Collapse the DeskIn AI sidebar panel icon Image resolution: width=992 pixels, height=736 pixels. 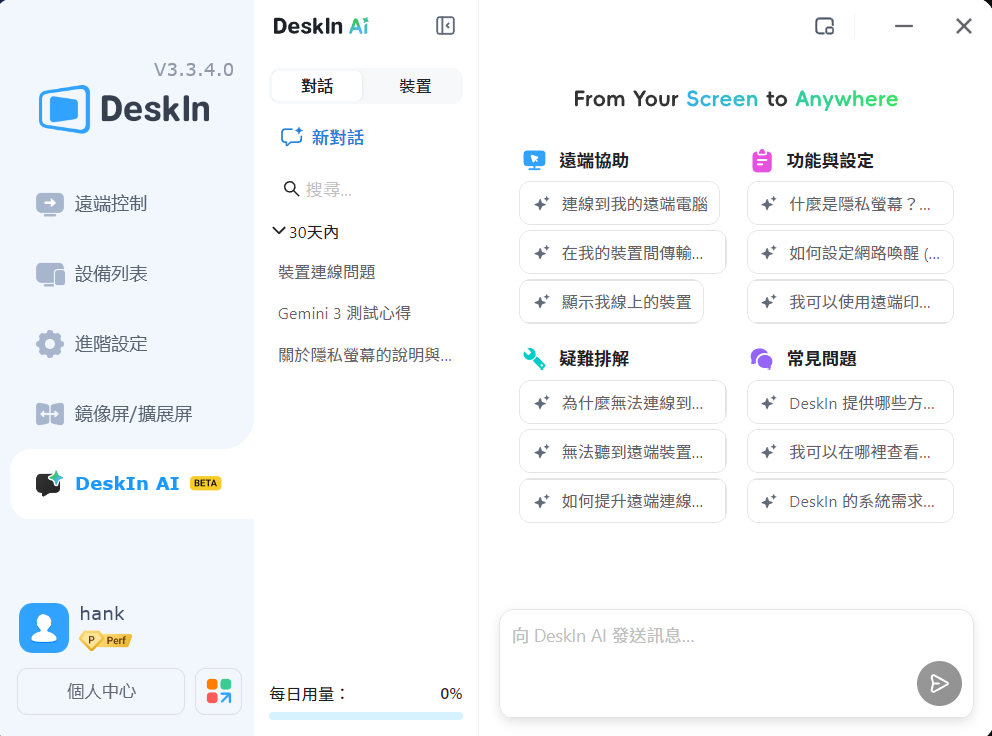click(x=446, y=26)
